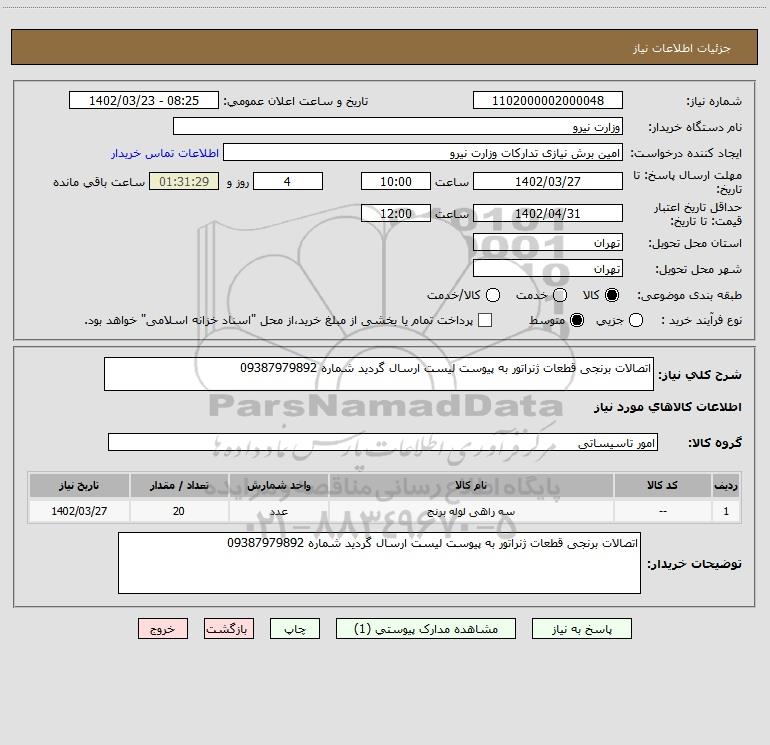
Task: Click the توضیحات خریدار text area
Action: [x=379, y=563]
